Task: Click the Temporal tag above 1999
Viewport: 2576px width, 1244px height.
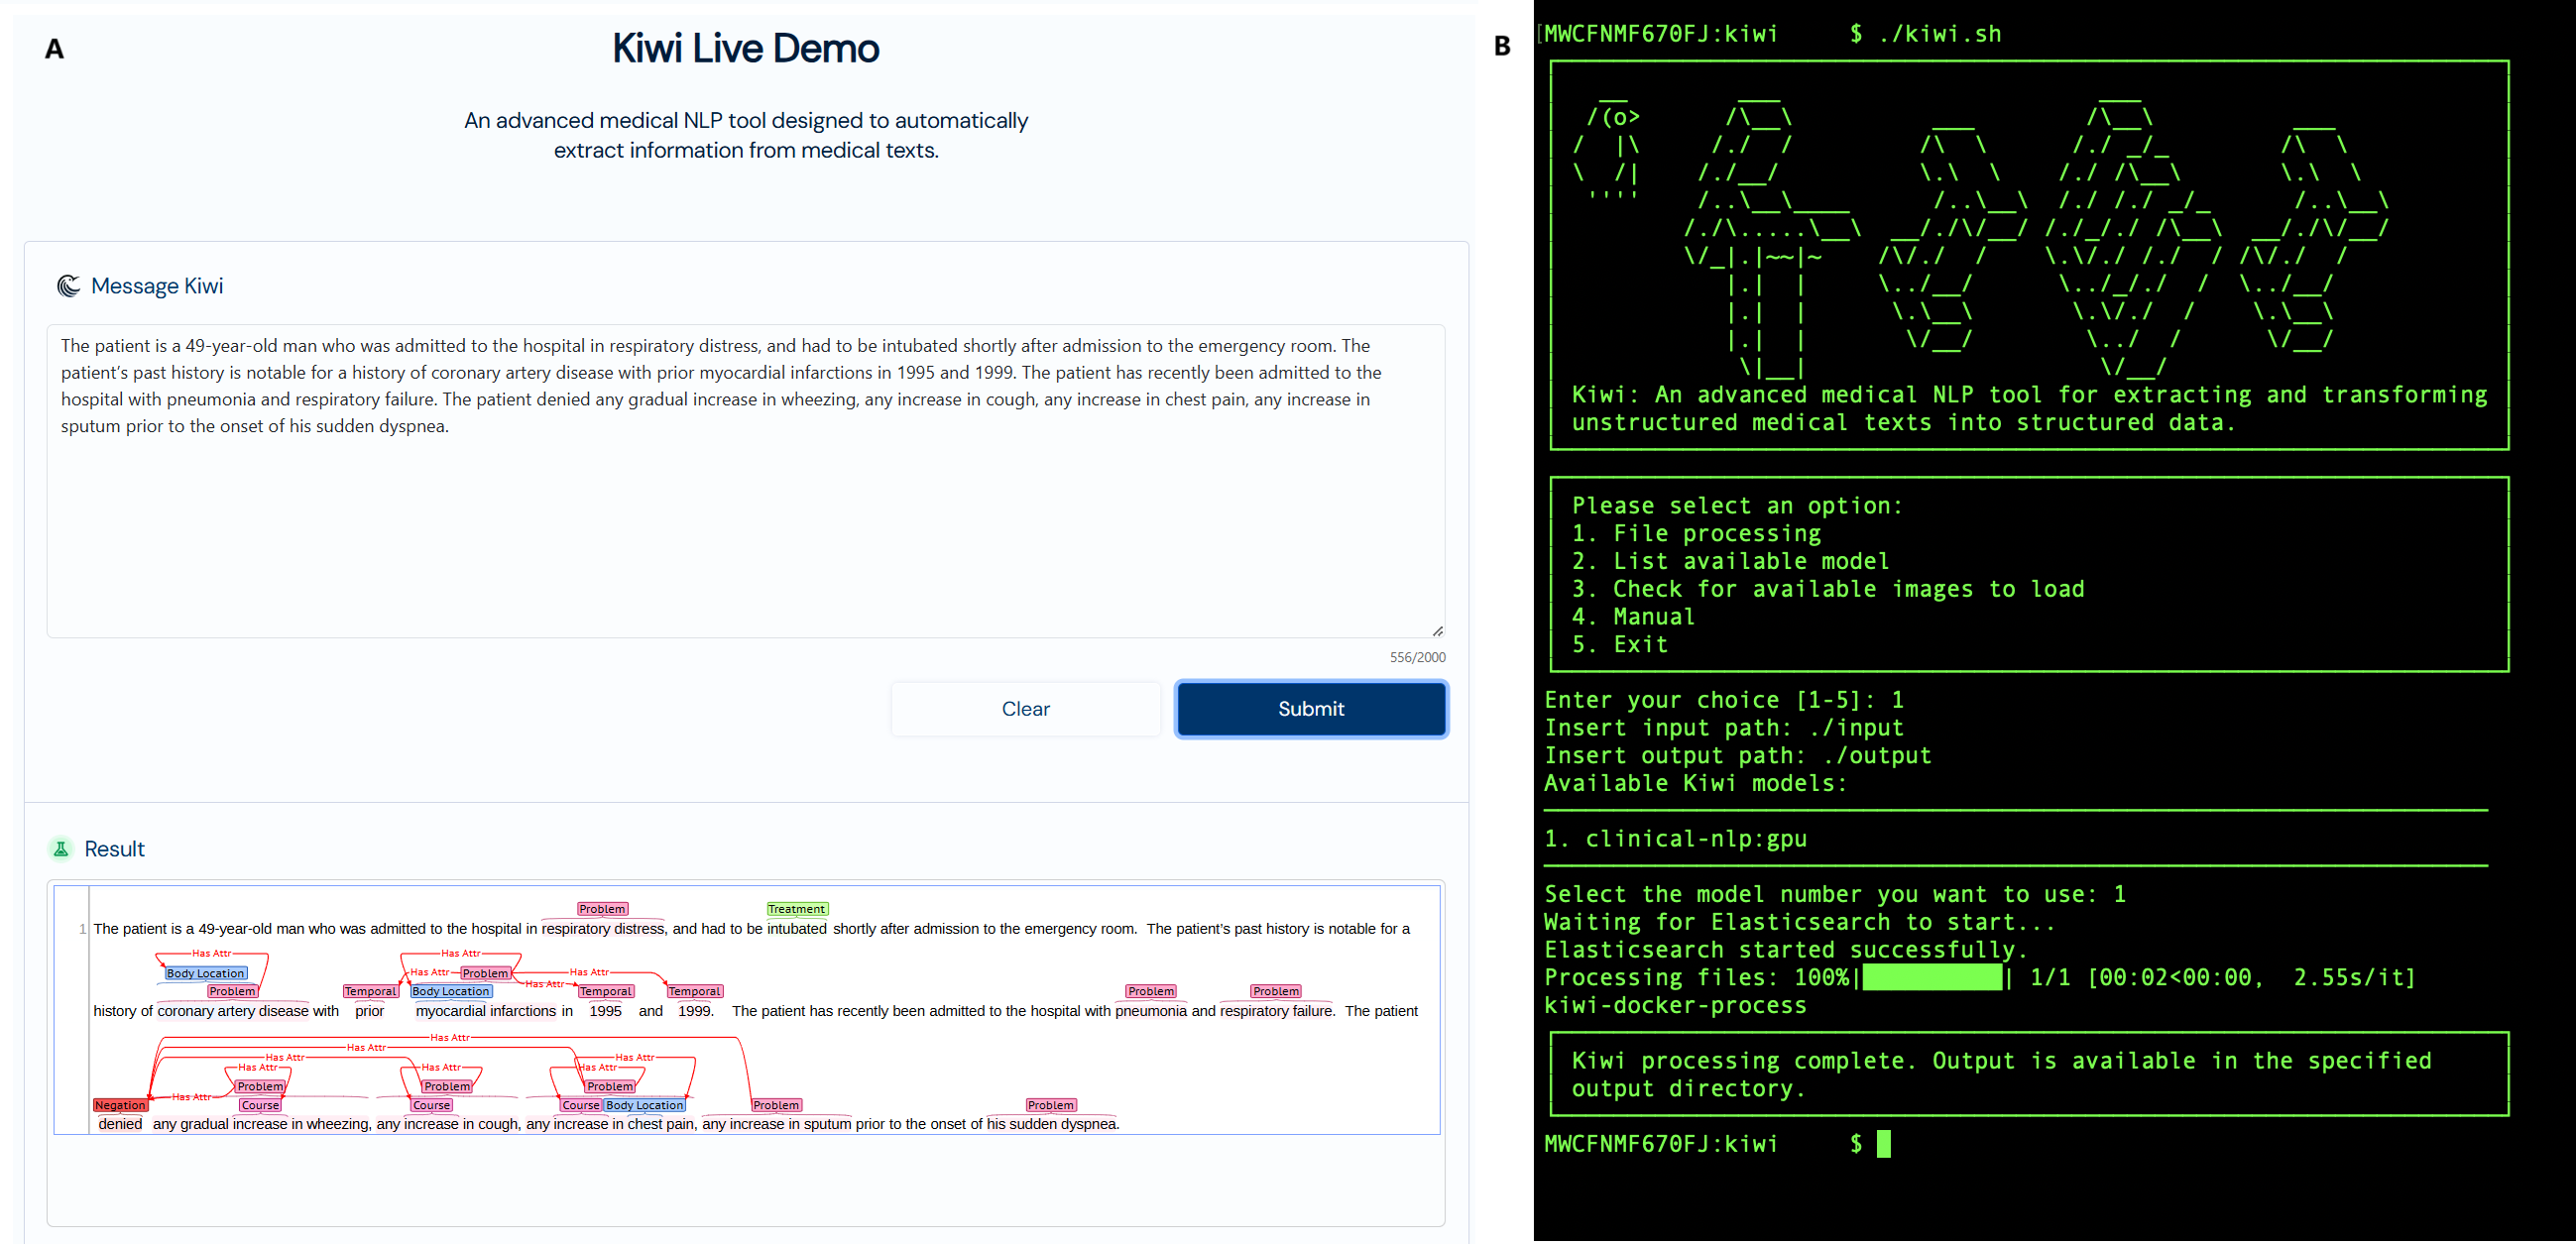Action: tap(694, 991)
